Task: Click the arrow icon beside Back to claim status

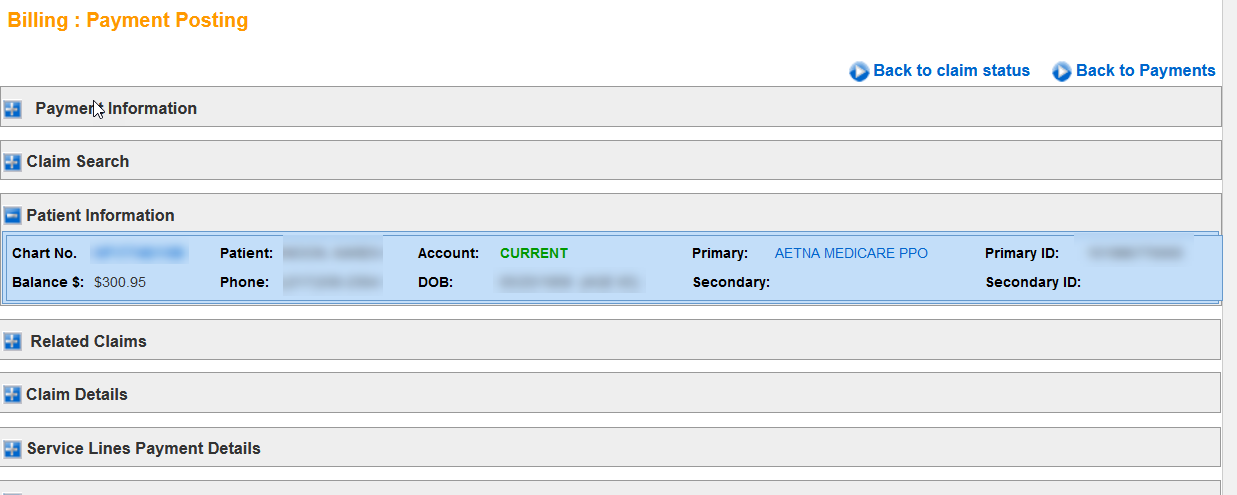Action: [x=859, y=72]
